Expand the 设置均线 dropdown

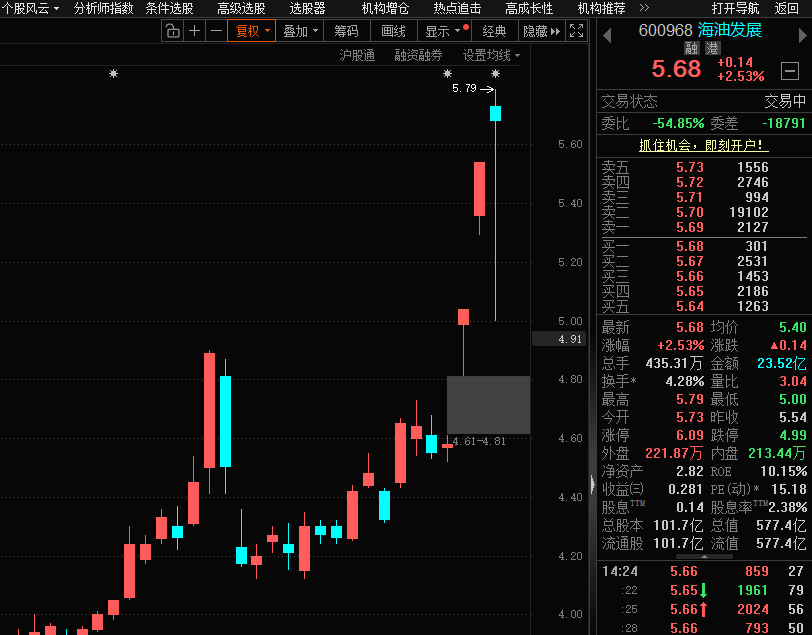[491, 55]
